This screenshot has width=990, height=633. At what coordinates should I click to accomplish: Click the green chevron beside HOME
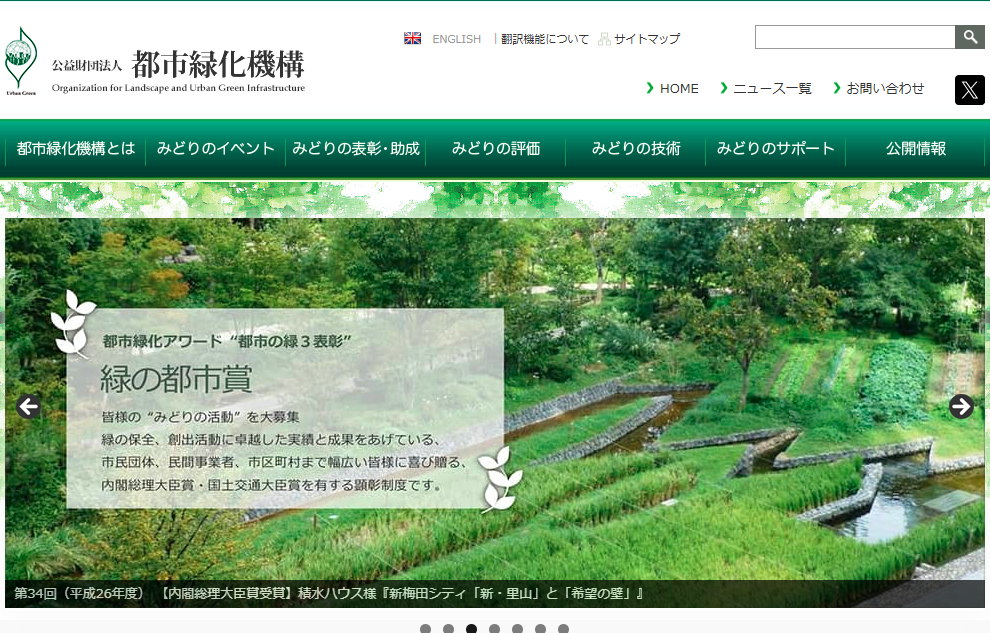(650, 88)
